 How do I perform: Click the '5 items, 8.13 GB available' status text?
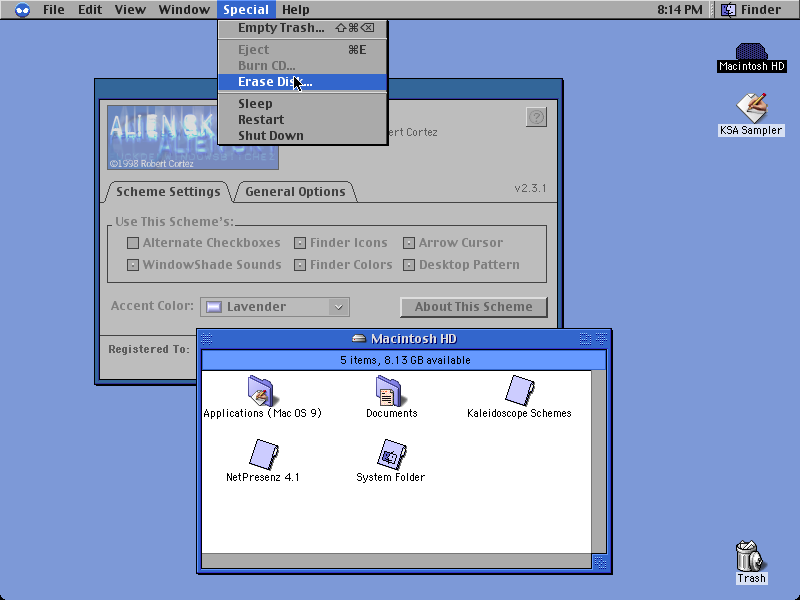[405, 360]
